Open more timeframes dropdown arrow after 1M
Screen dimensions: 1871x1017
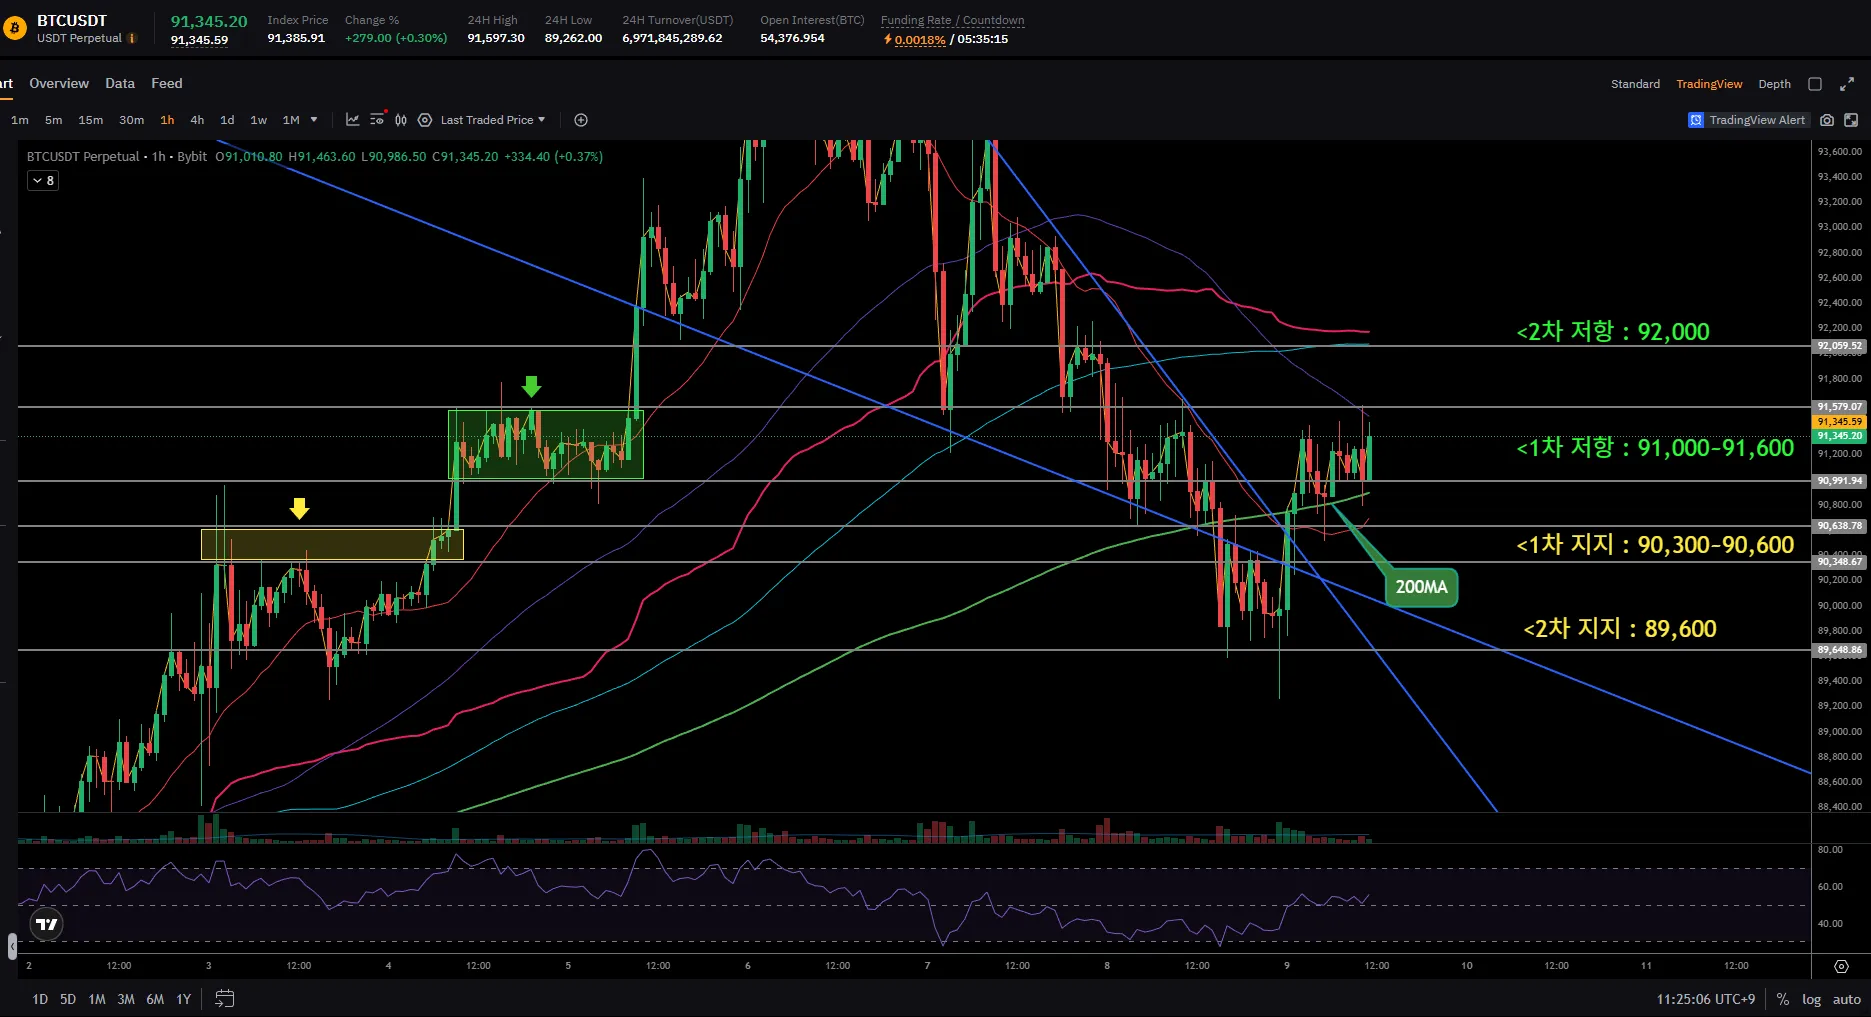(x=314, y=120)
